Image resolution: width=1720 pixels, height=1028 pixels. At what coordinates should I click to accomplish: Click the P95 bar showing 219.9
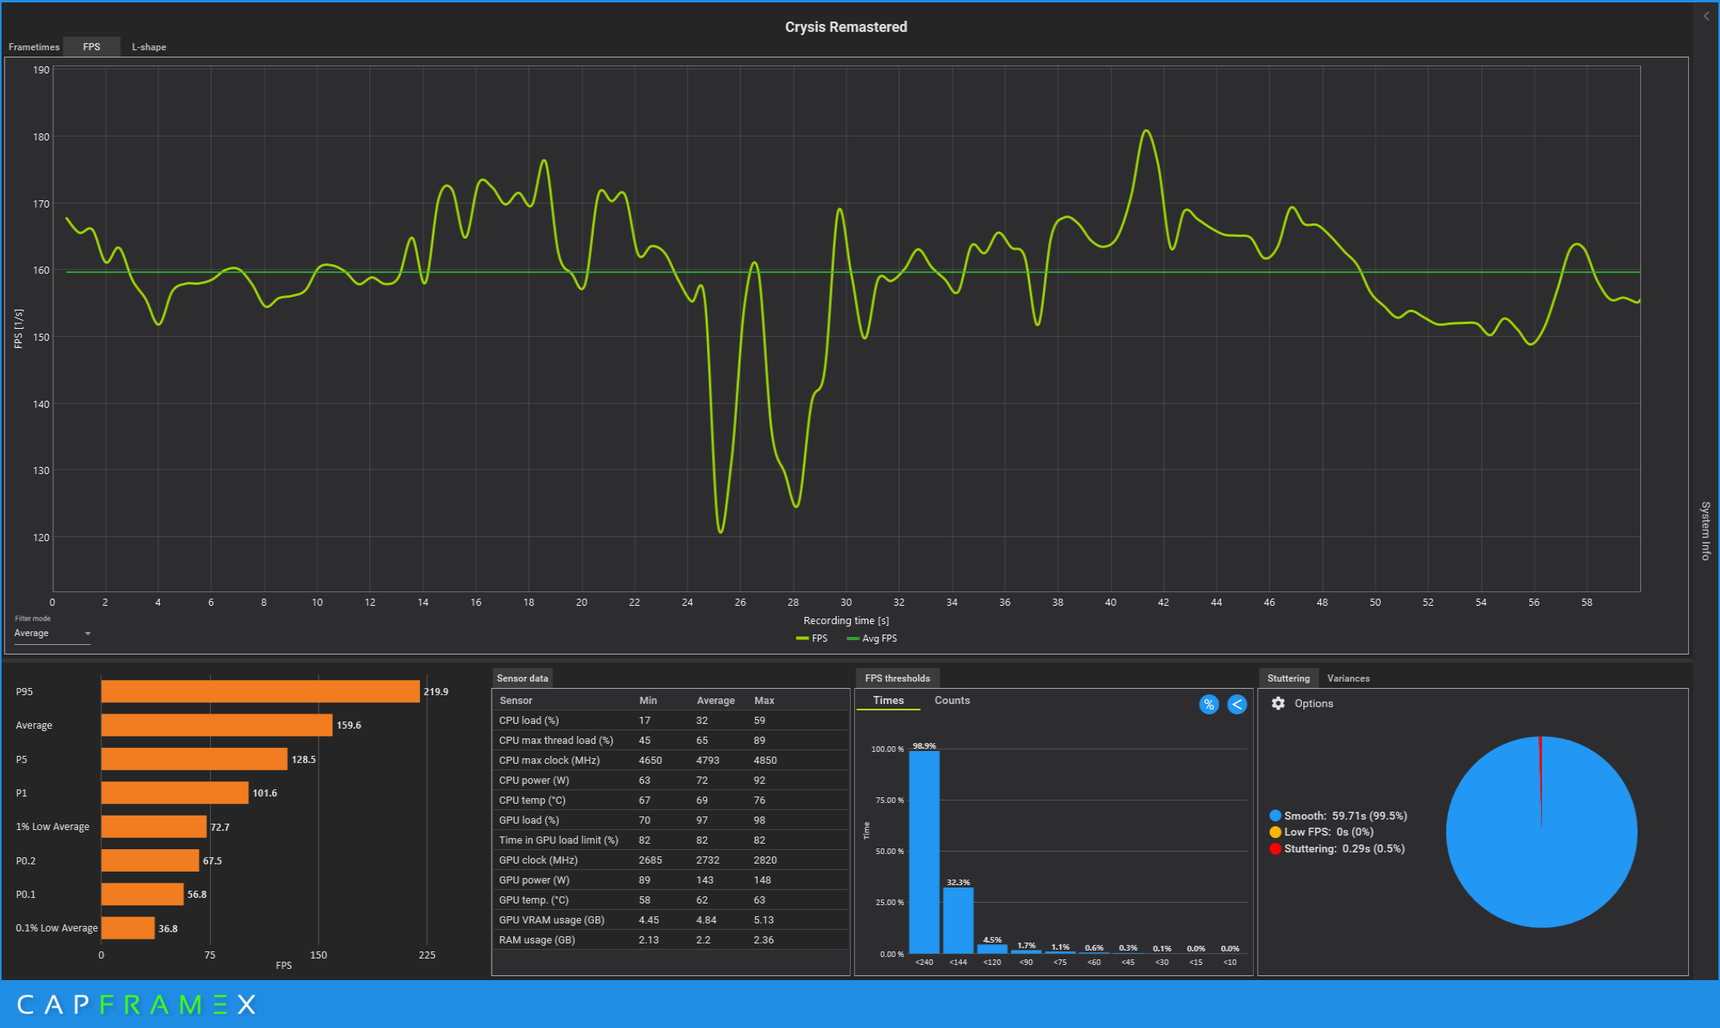tap(260, 691)
